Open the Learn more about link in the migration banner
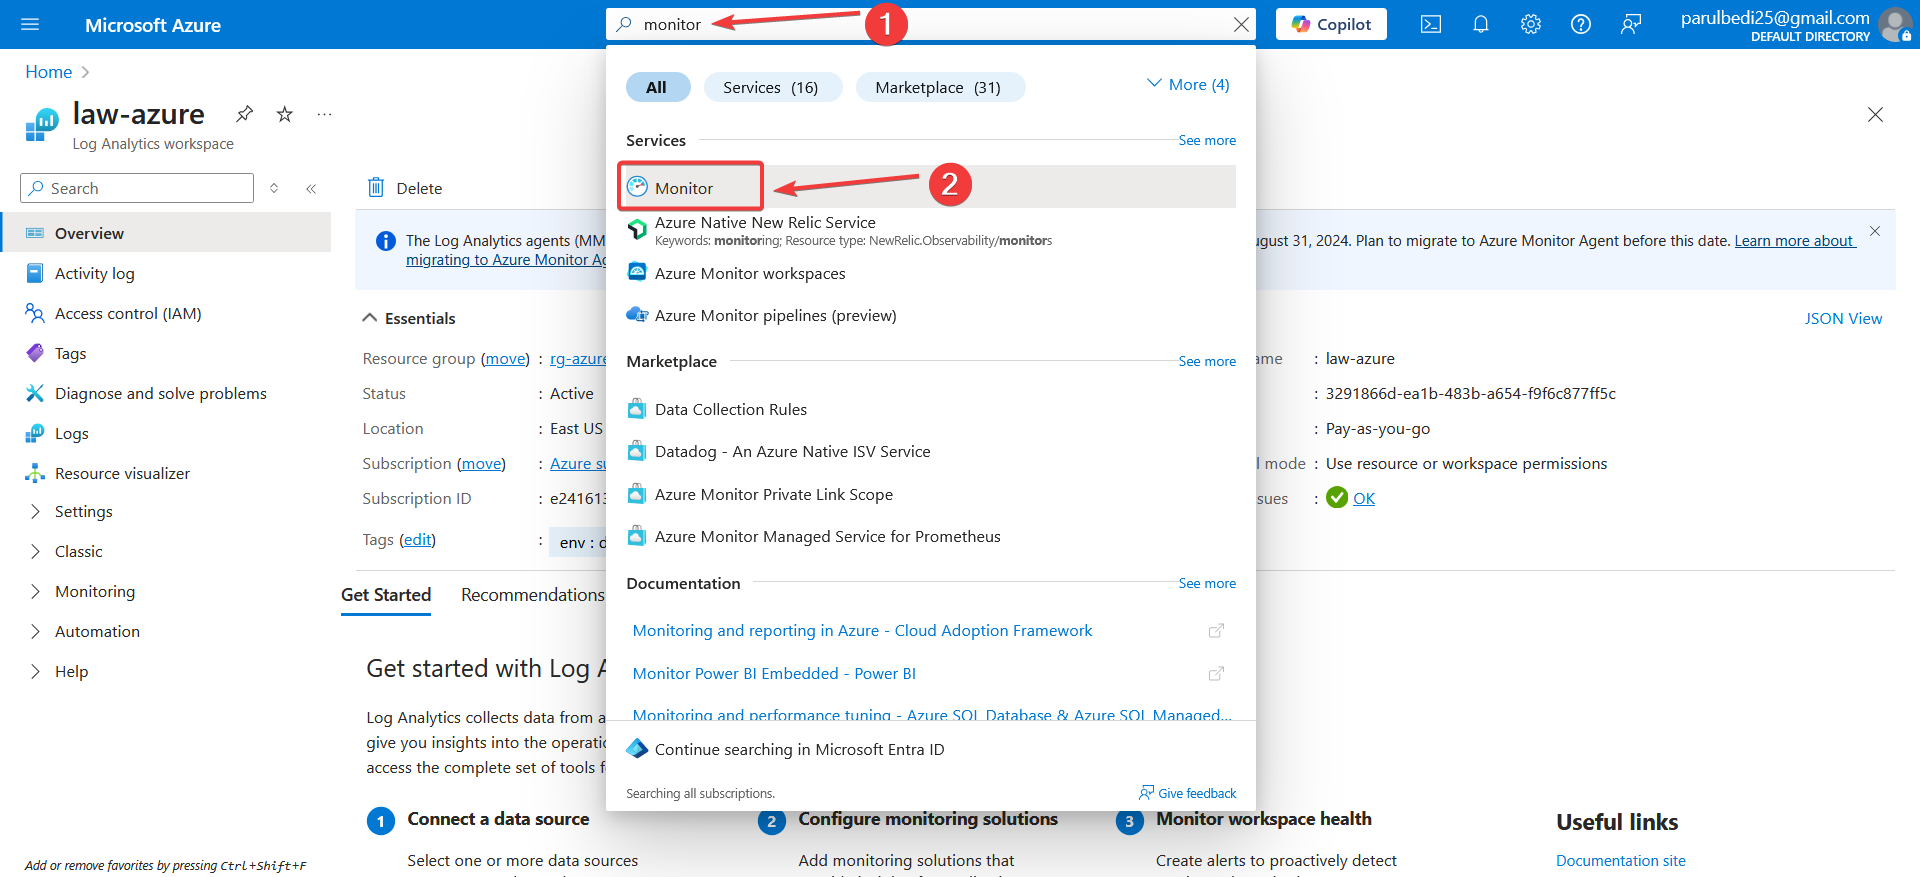1920x877 pixels. coord(1795,240)
